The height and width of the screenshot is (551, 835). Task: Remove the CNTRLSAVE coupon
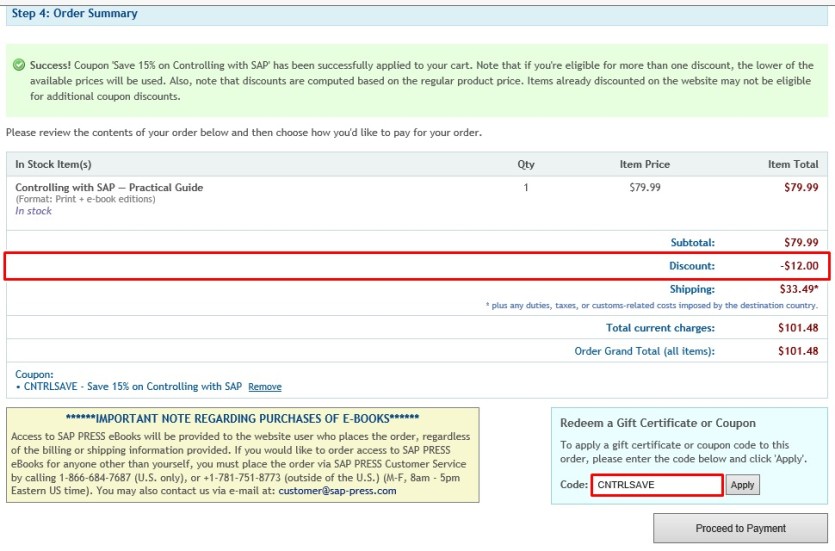point(265,387)
